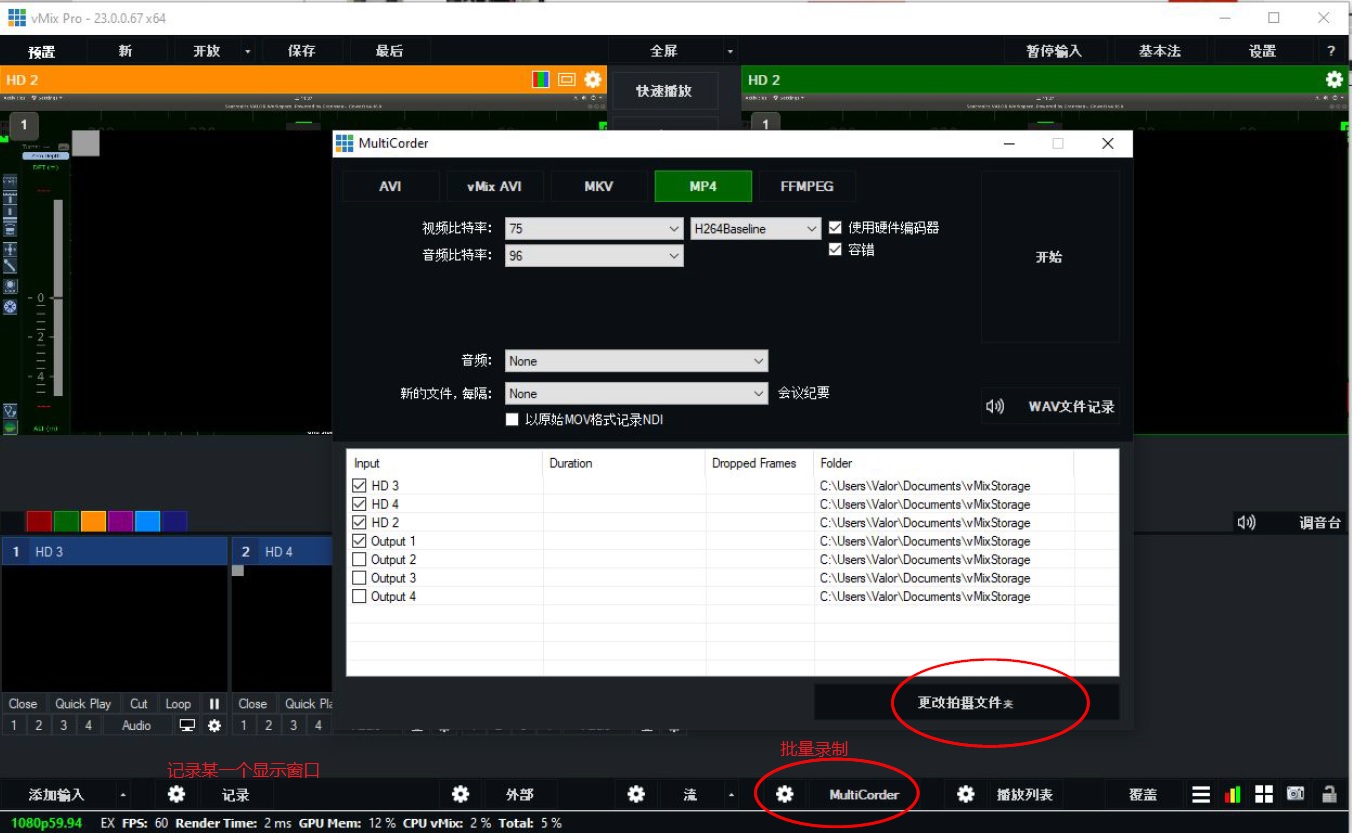Image resolution: width=1352 pixels, height=833 pixels.
Task: Check Output 3 in the input list
Action: coord(360,578)
